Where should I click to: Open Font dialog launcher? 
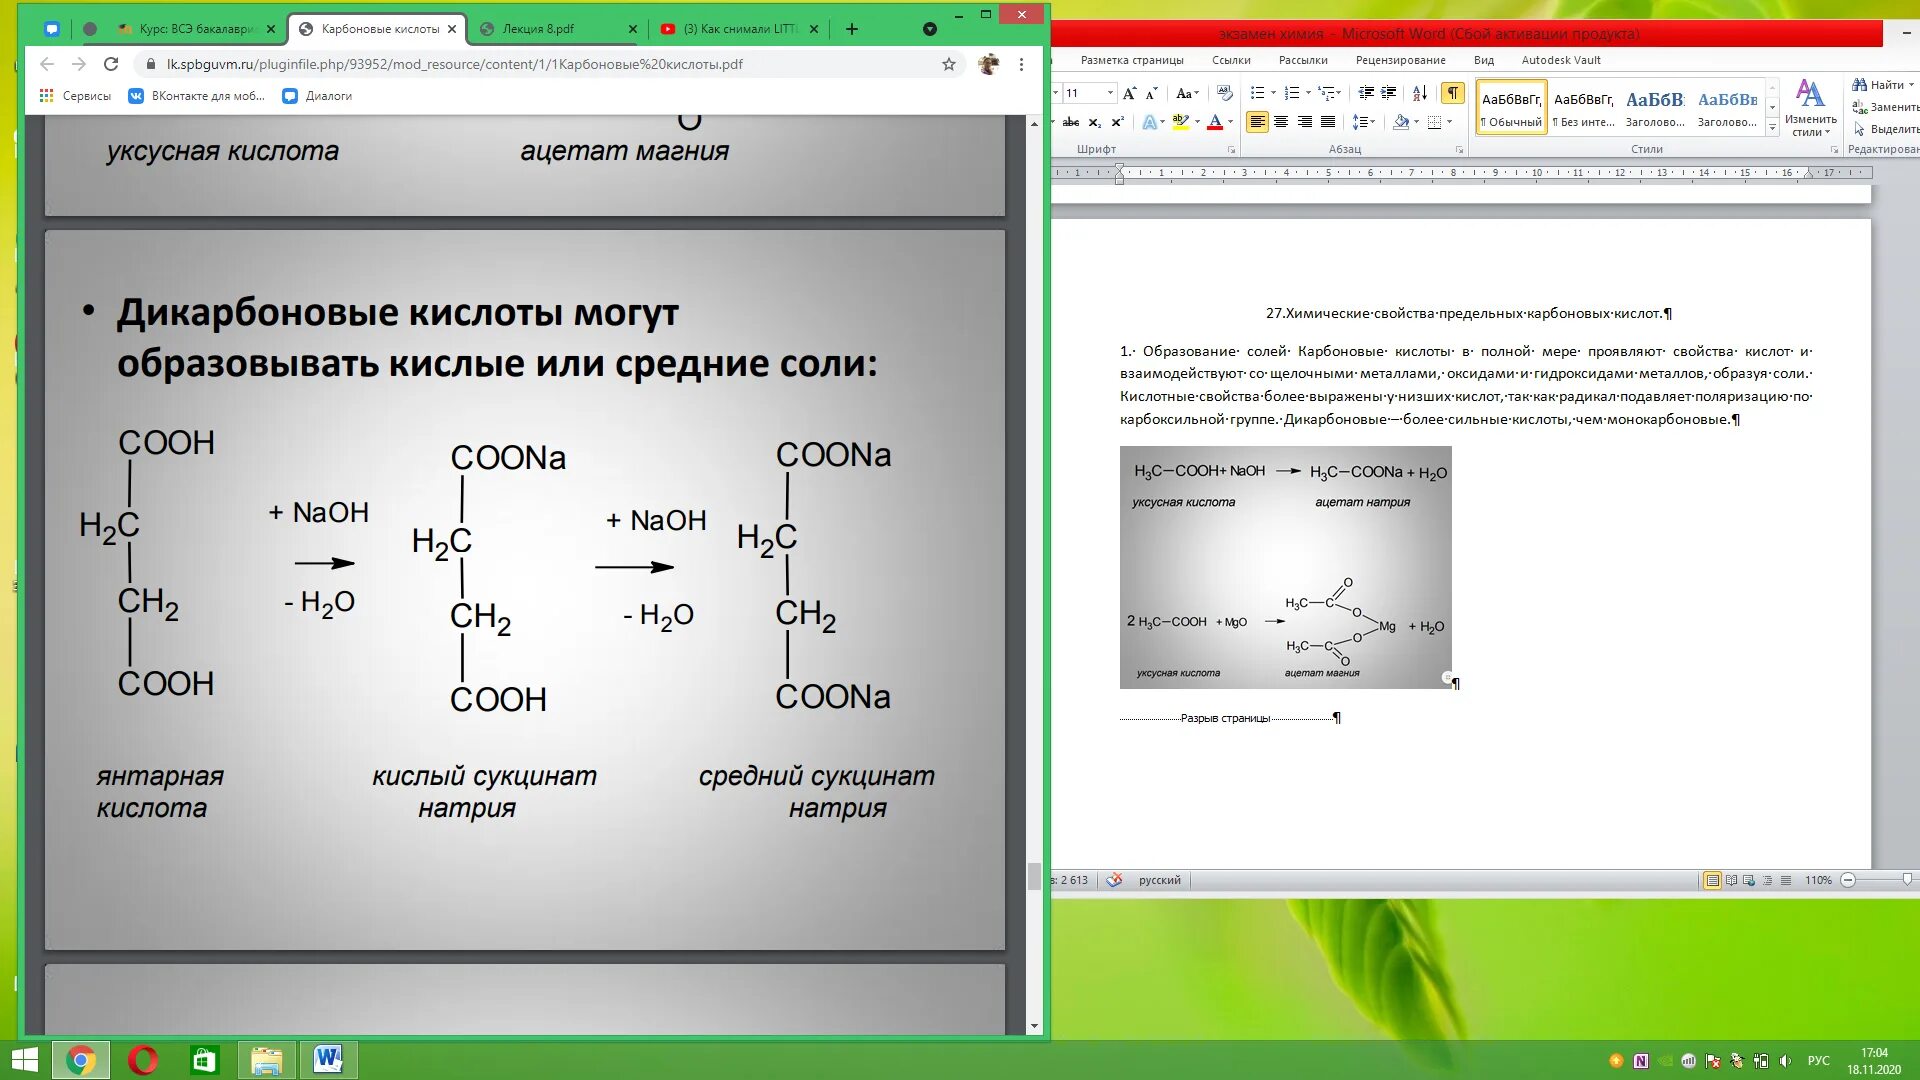(1232, 150)
